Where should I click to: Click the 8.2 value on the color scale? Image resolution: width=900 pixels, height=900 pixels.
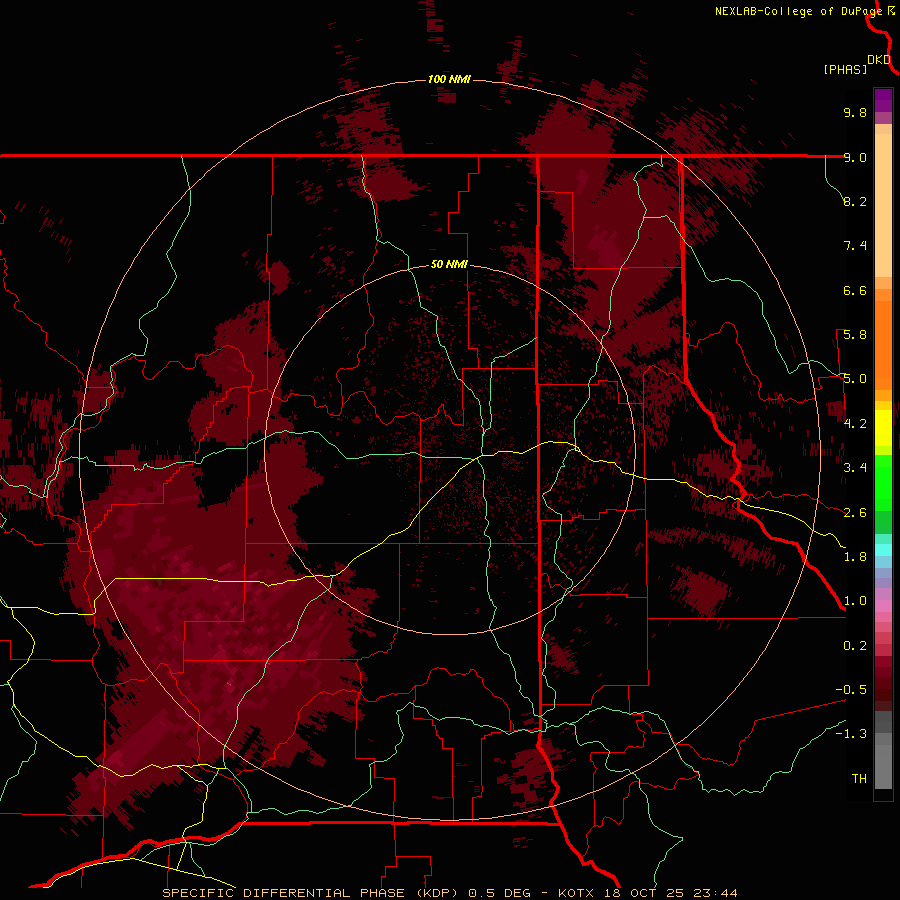[855, 201]
